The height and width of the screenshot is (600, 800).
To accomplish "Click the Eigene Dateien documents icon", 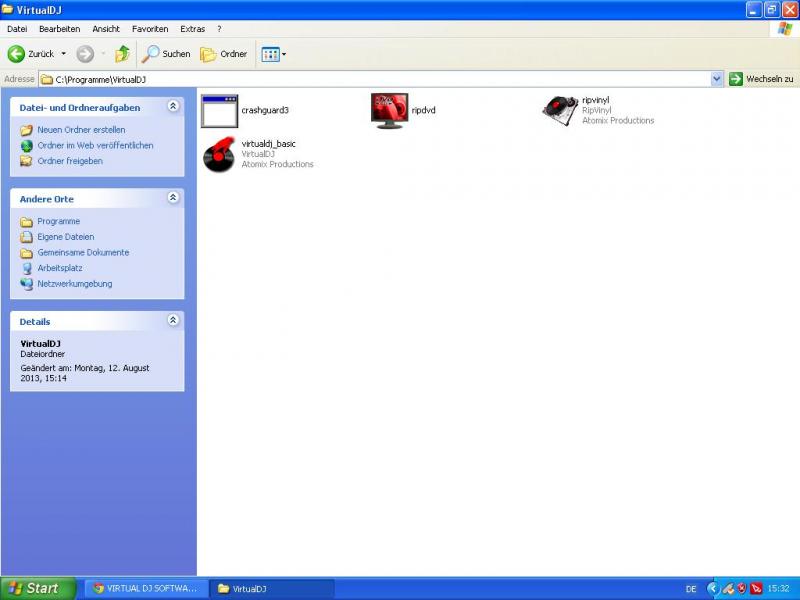I will (x=27, y=237).
